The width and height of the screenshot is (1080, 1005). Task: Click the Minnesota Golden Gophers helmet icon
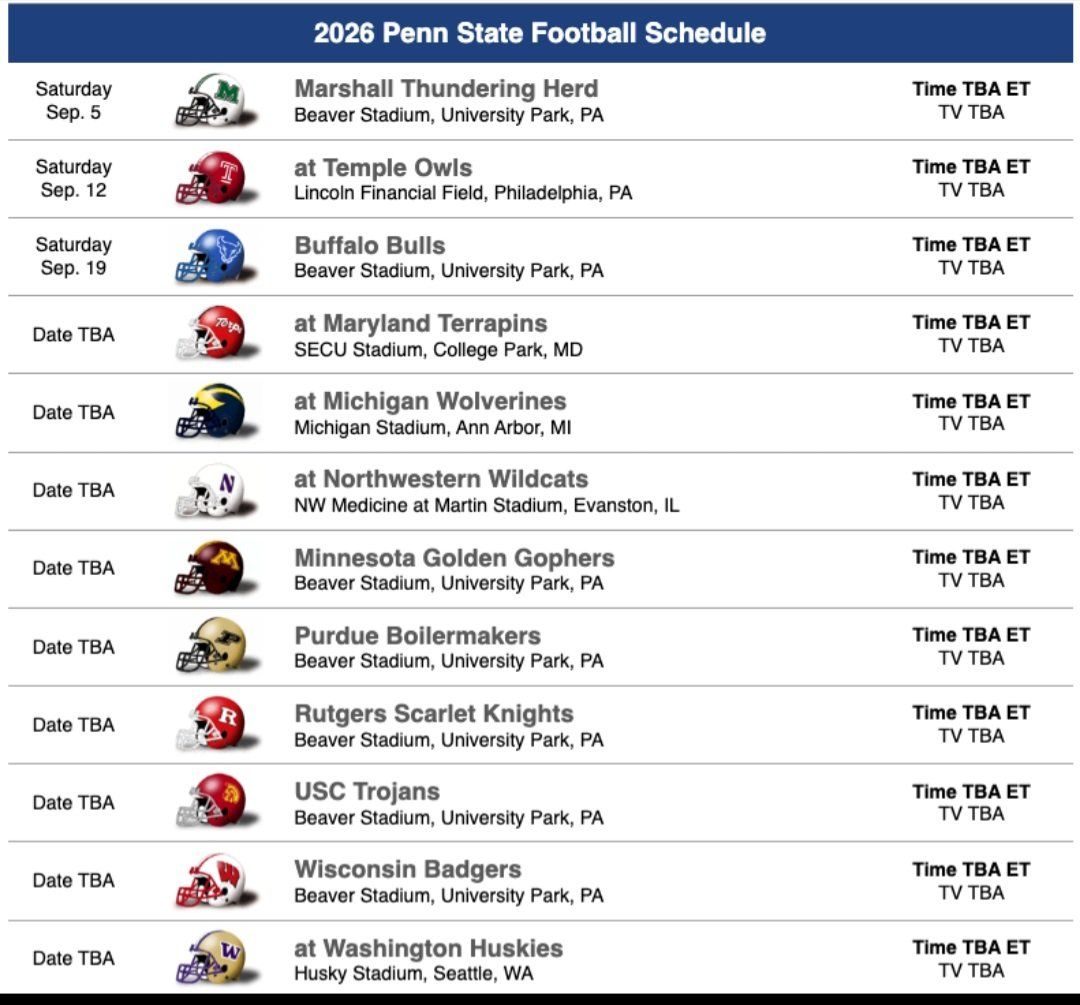tap(212, 568)
